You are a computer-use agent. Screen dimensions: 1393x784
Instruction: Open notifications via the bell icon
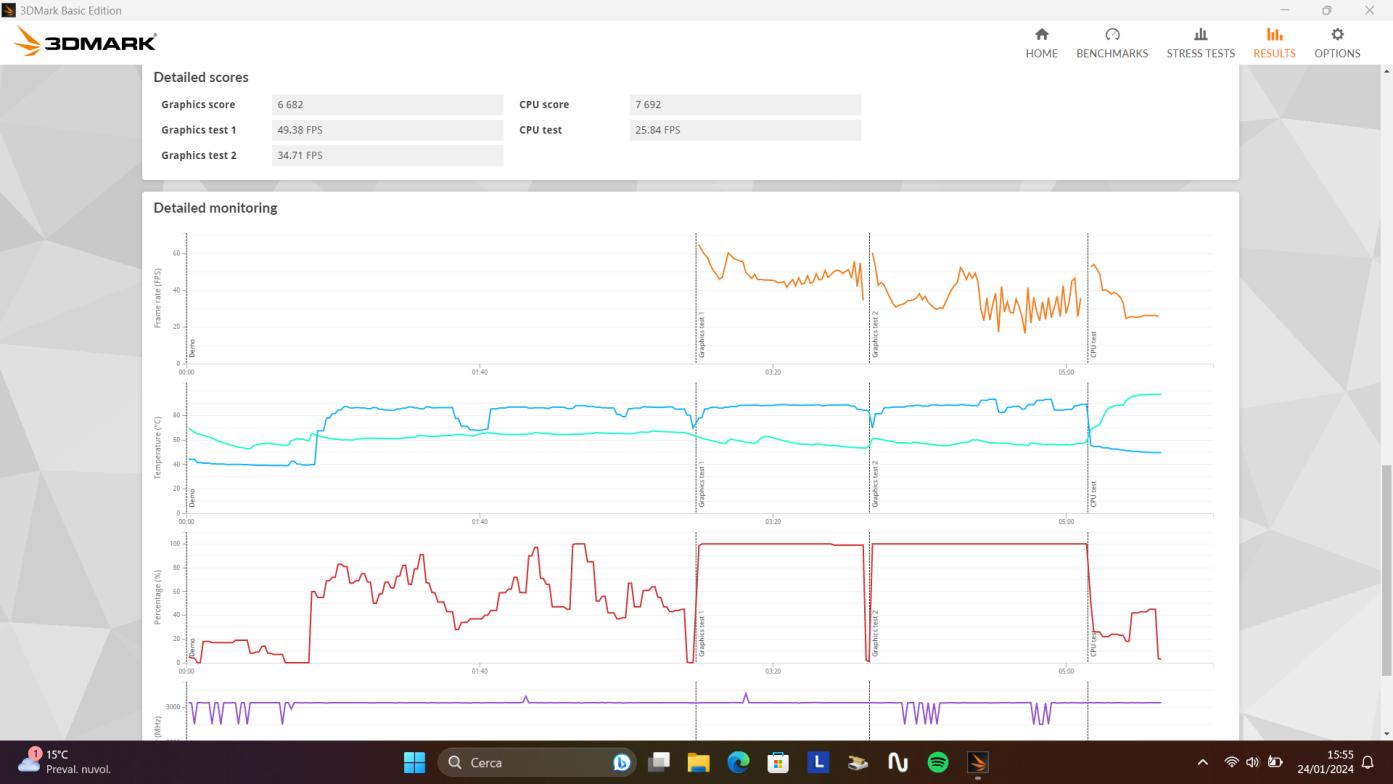click(x=1367, y=762)
